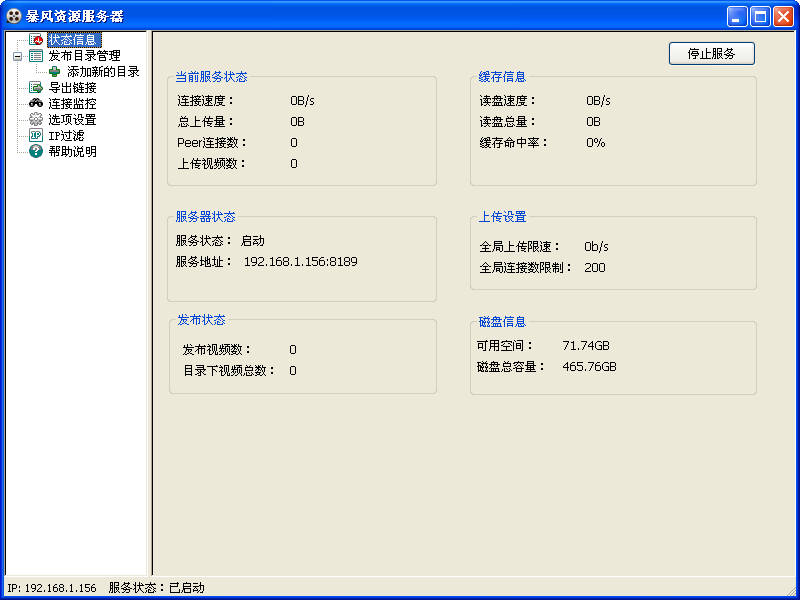
Task: Open 选项设置 from the tree
Action: click(x=72, y=119)
